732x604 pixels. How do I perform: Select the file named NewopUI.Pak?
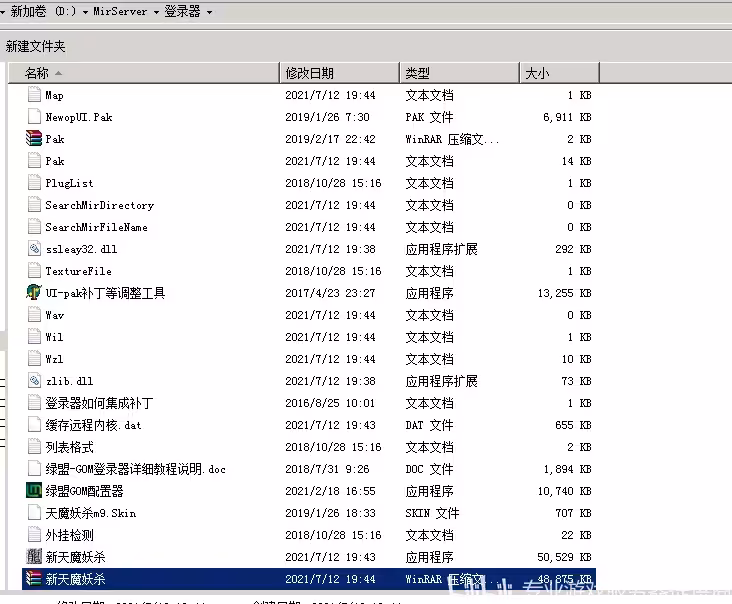pyautogui.click(x=78, y=117)
